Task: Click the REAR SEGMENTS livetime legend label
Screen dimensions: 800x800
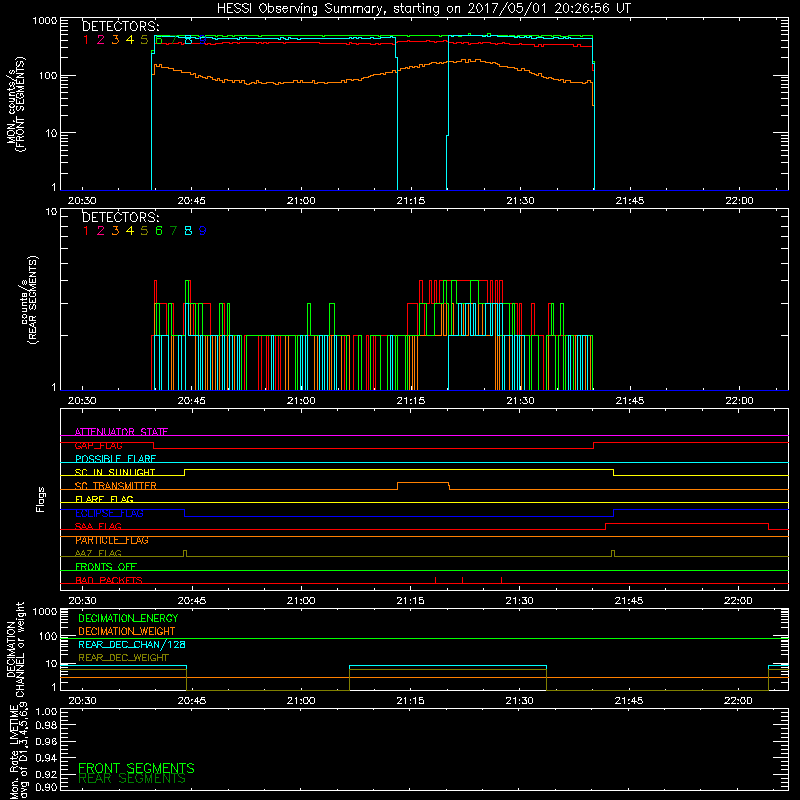Action: [x=132, y=779]
